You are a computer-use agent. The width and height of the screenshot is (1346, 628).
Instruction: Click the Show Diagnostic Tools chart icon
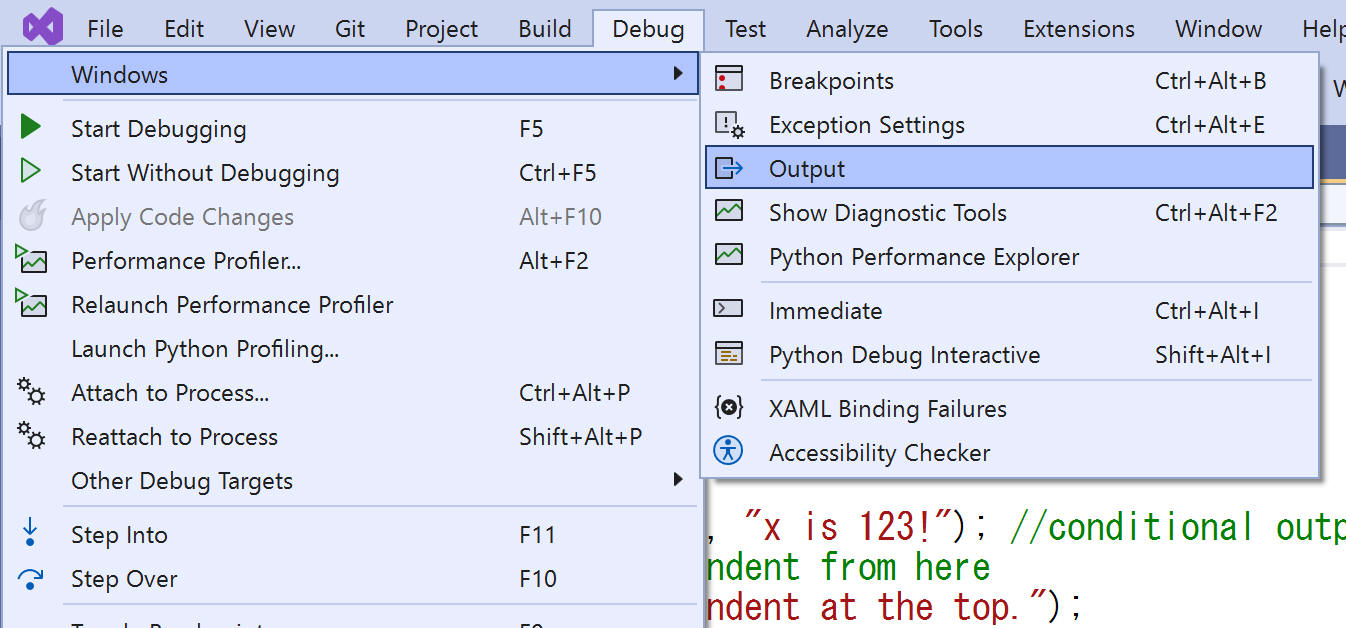729,211
